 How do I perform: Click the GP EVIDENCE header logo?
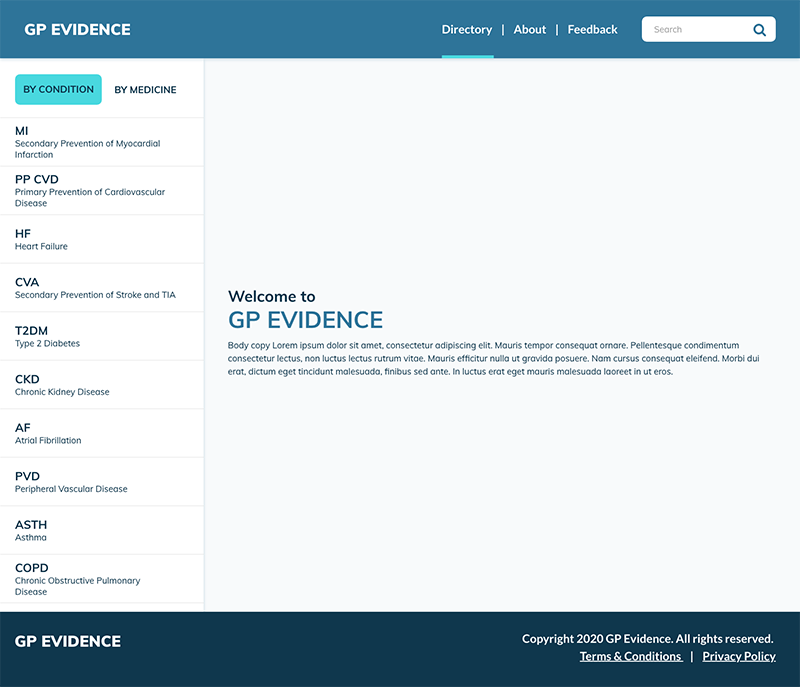(x=78, y=30)
